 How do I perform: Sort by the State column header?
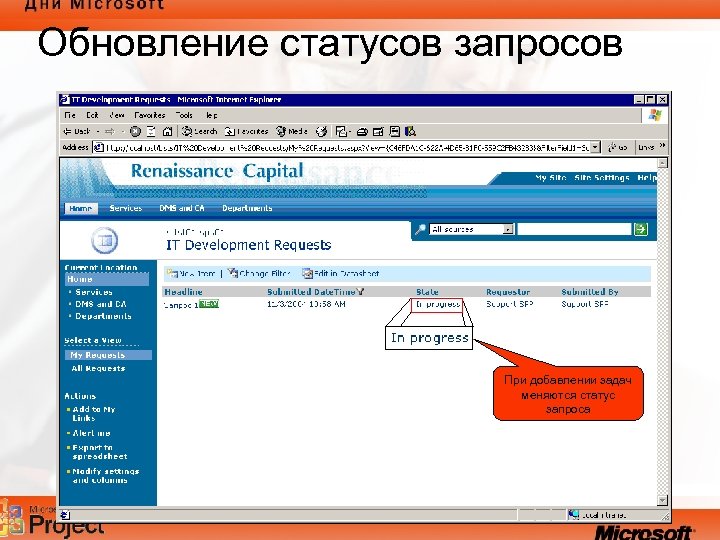(x=427, y=292)
